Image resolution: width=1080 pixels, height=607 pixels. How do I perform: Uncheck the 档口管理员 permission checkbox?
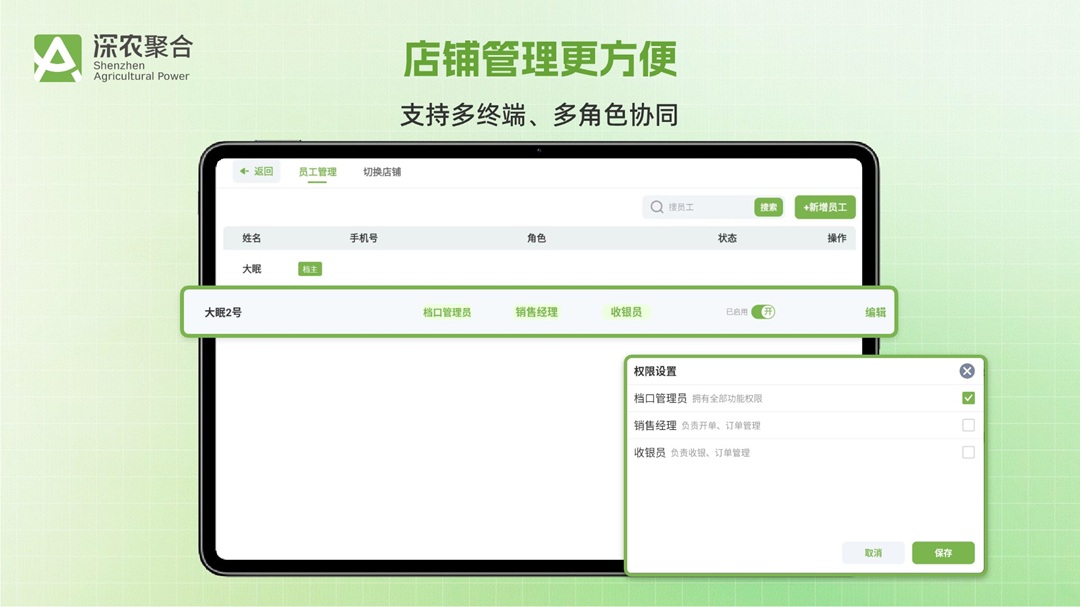click(968, 398)
